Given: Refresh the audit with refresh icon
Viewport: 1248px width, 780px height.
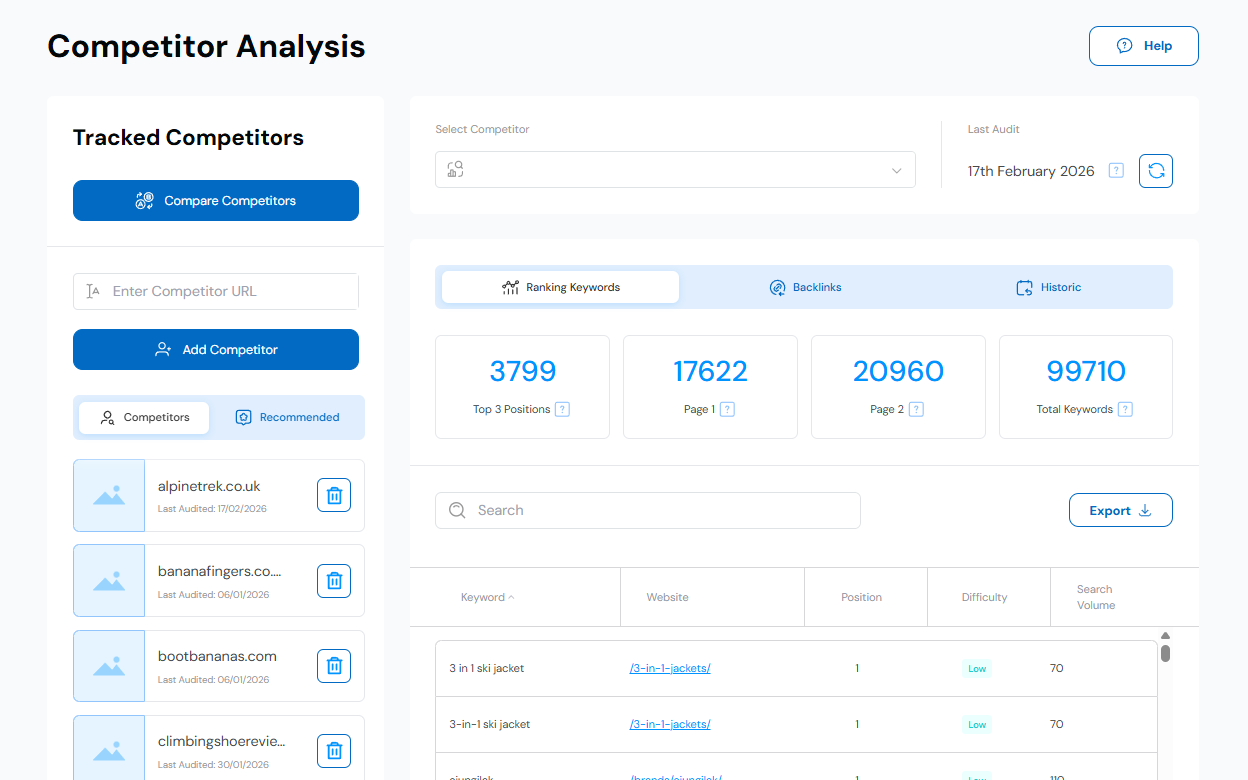Looking at the screenshot, I should click(1156, 171).
